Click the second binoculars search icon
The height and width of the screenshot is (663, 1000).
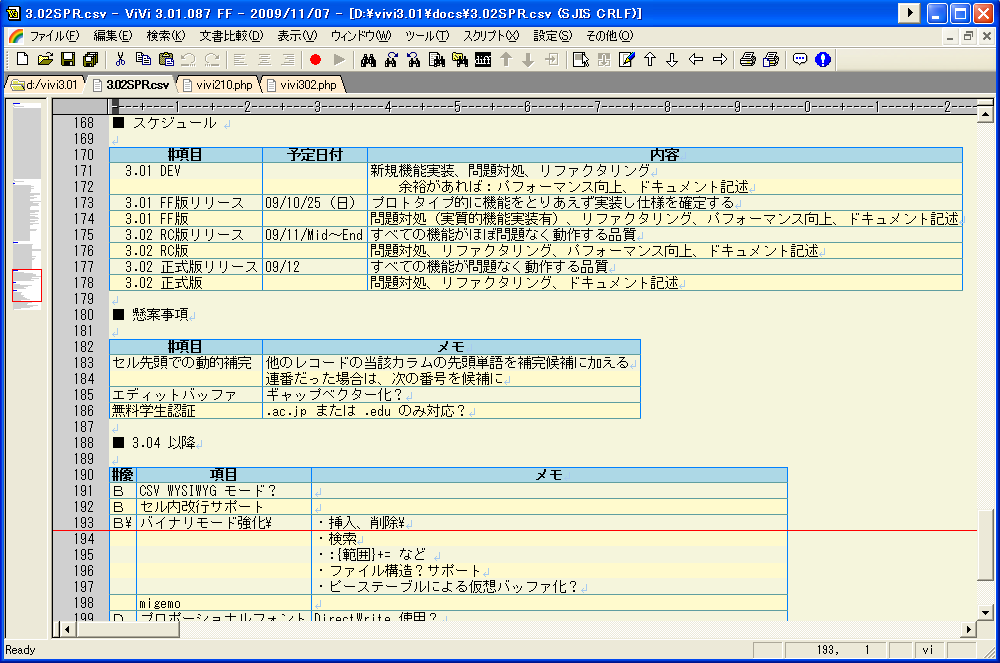pos(391,59)
